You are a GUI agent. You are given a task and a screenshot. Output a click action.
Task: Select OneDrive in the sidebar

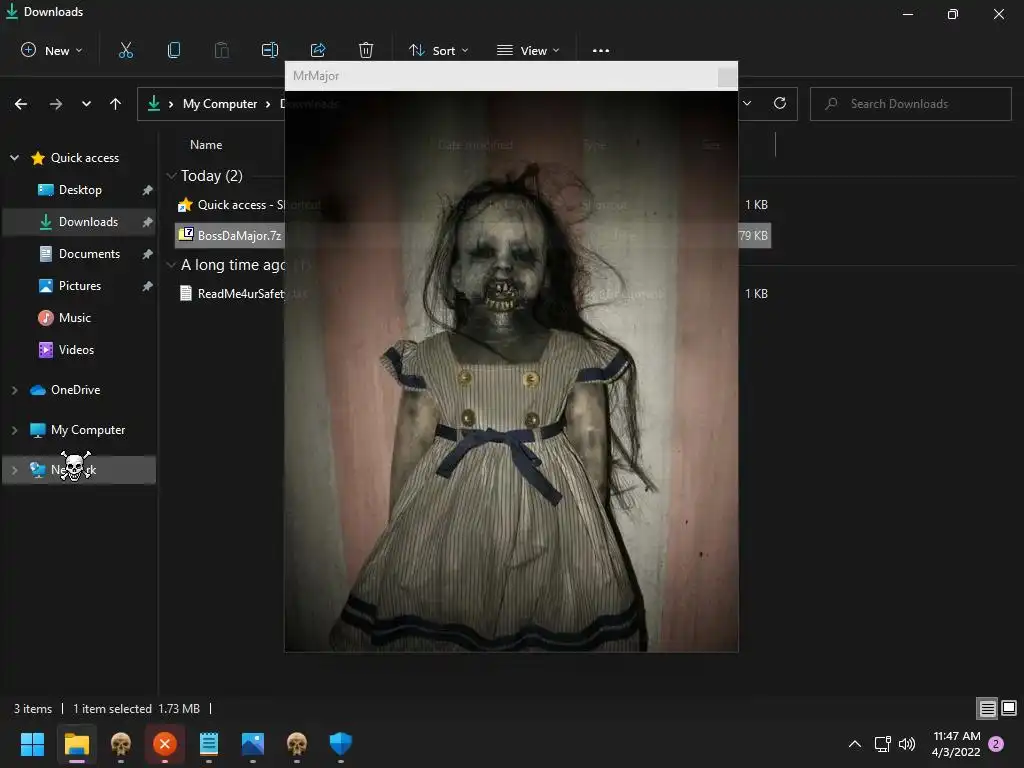(75, 390)
